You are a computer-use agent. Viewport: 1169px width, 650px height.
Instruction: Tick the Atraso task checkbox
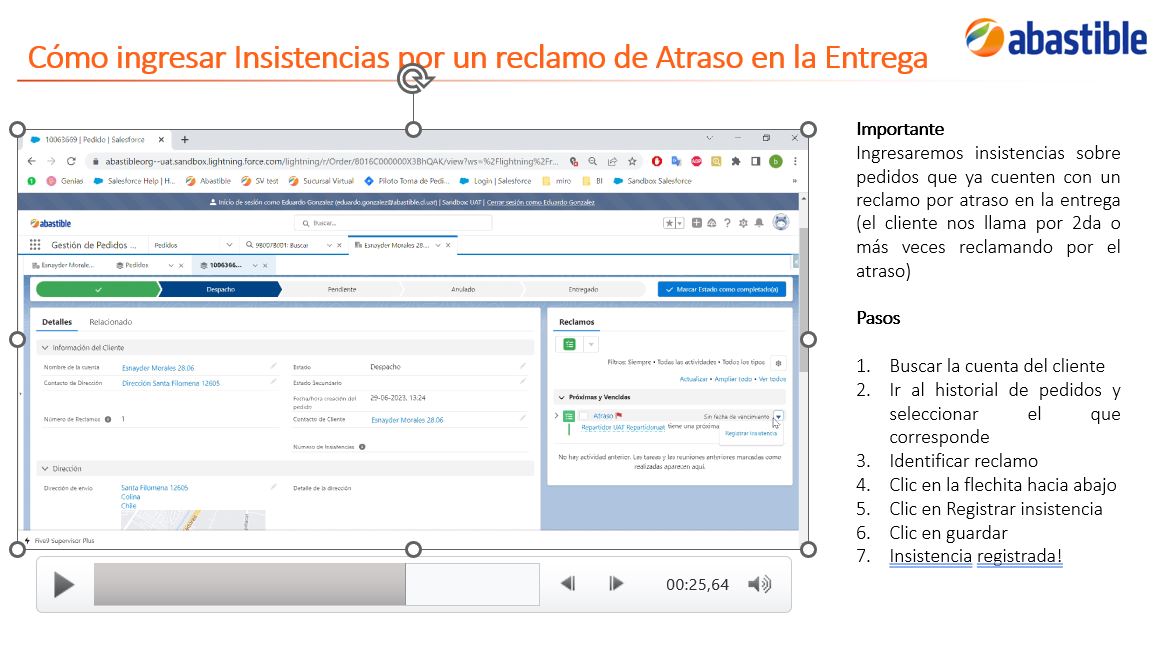click(584, 416)
